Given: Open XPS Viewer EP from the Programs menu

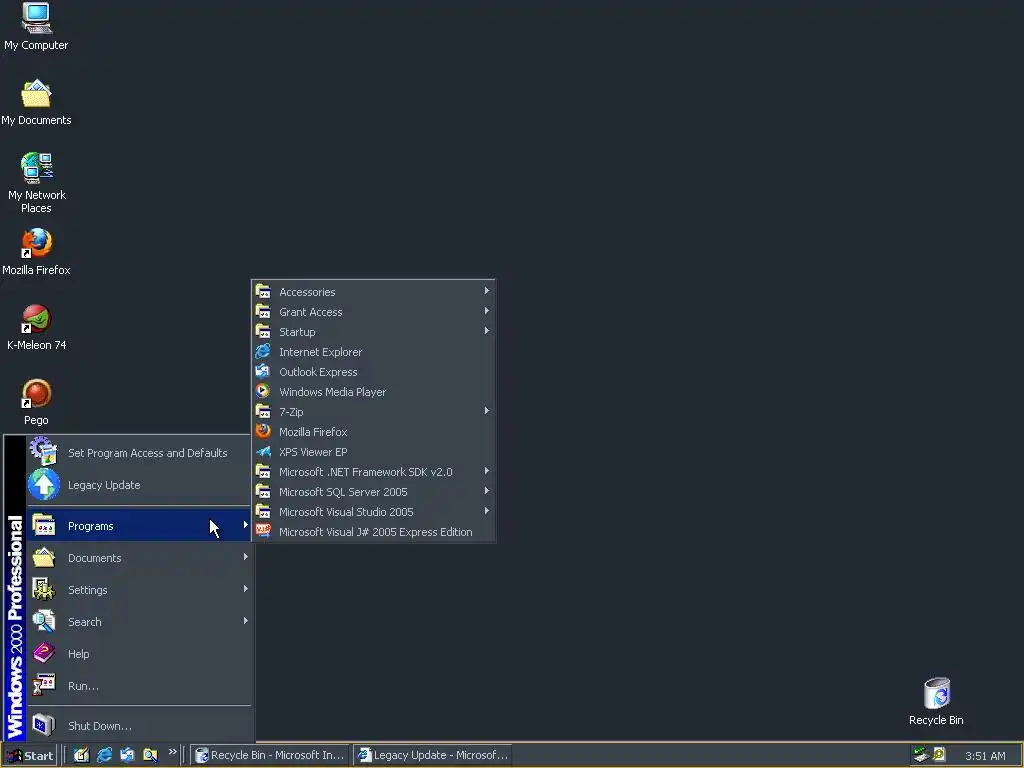Looking at the screenshot, I should [x=373, y=452].
